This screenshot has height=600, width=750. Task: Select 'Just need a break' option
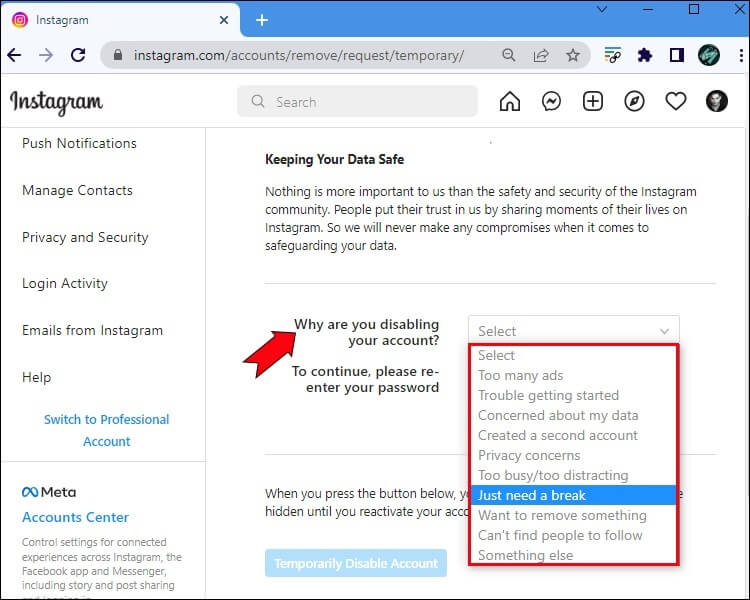[x=574, y=495]
